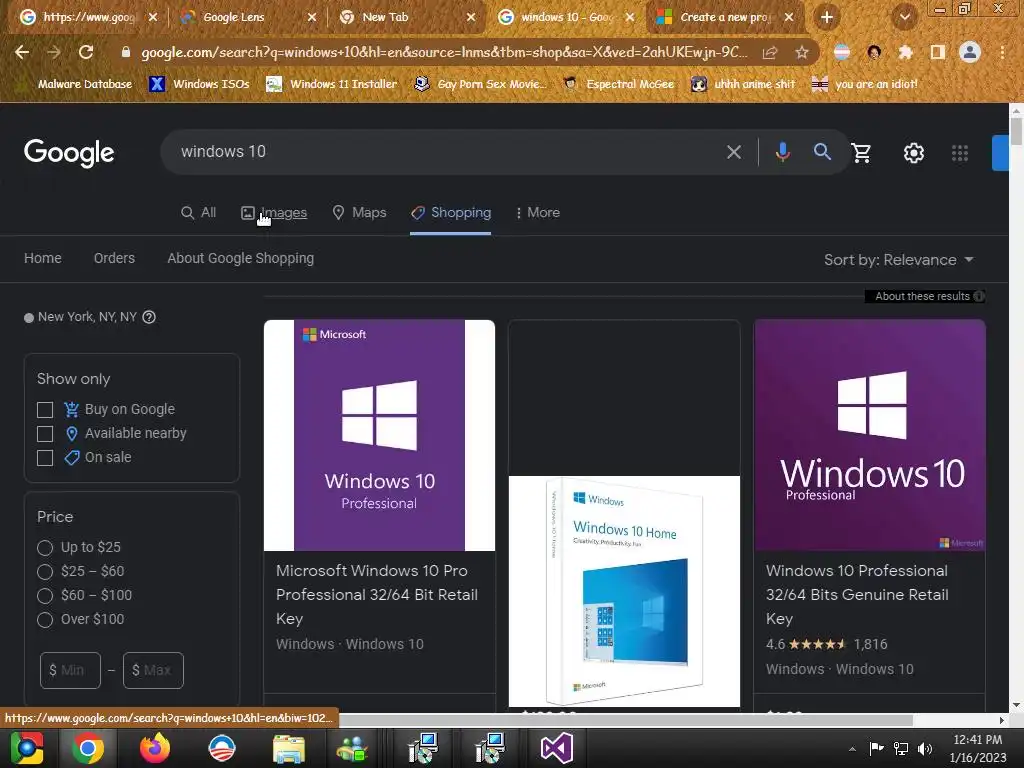The width and height of the screenshot is (1024, 768).
Task: Check the Available nearby box
Action: [45, 434]
